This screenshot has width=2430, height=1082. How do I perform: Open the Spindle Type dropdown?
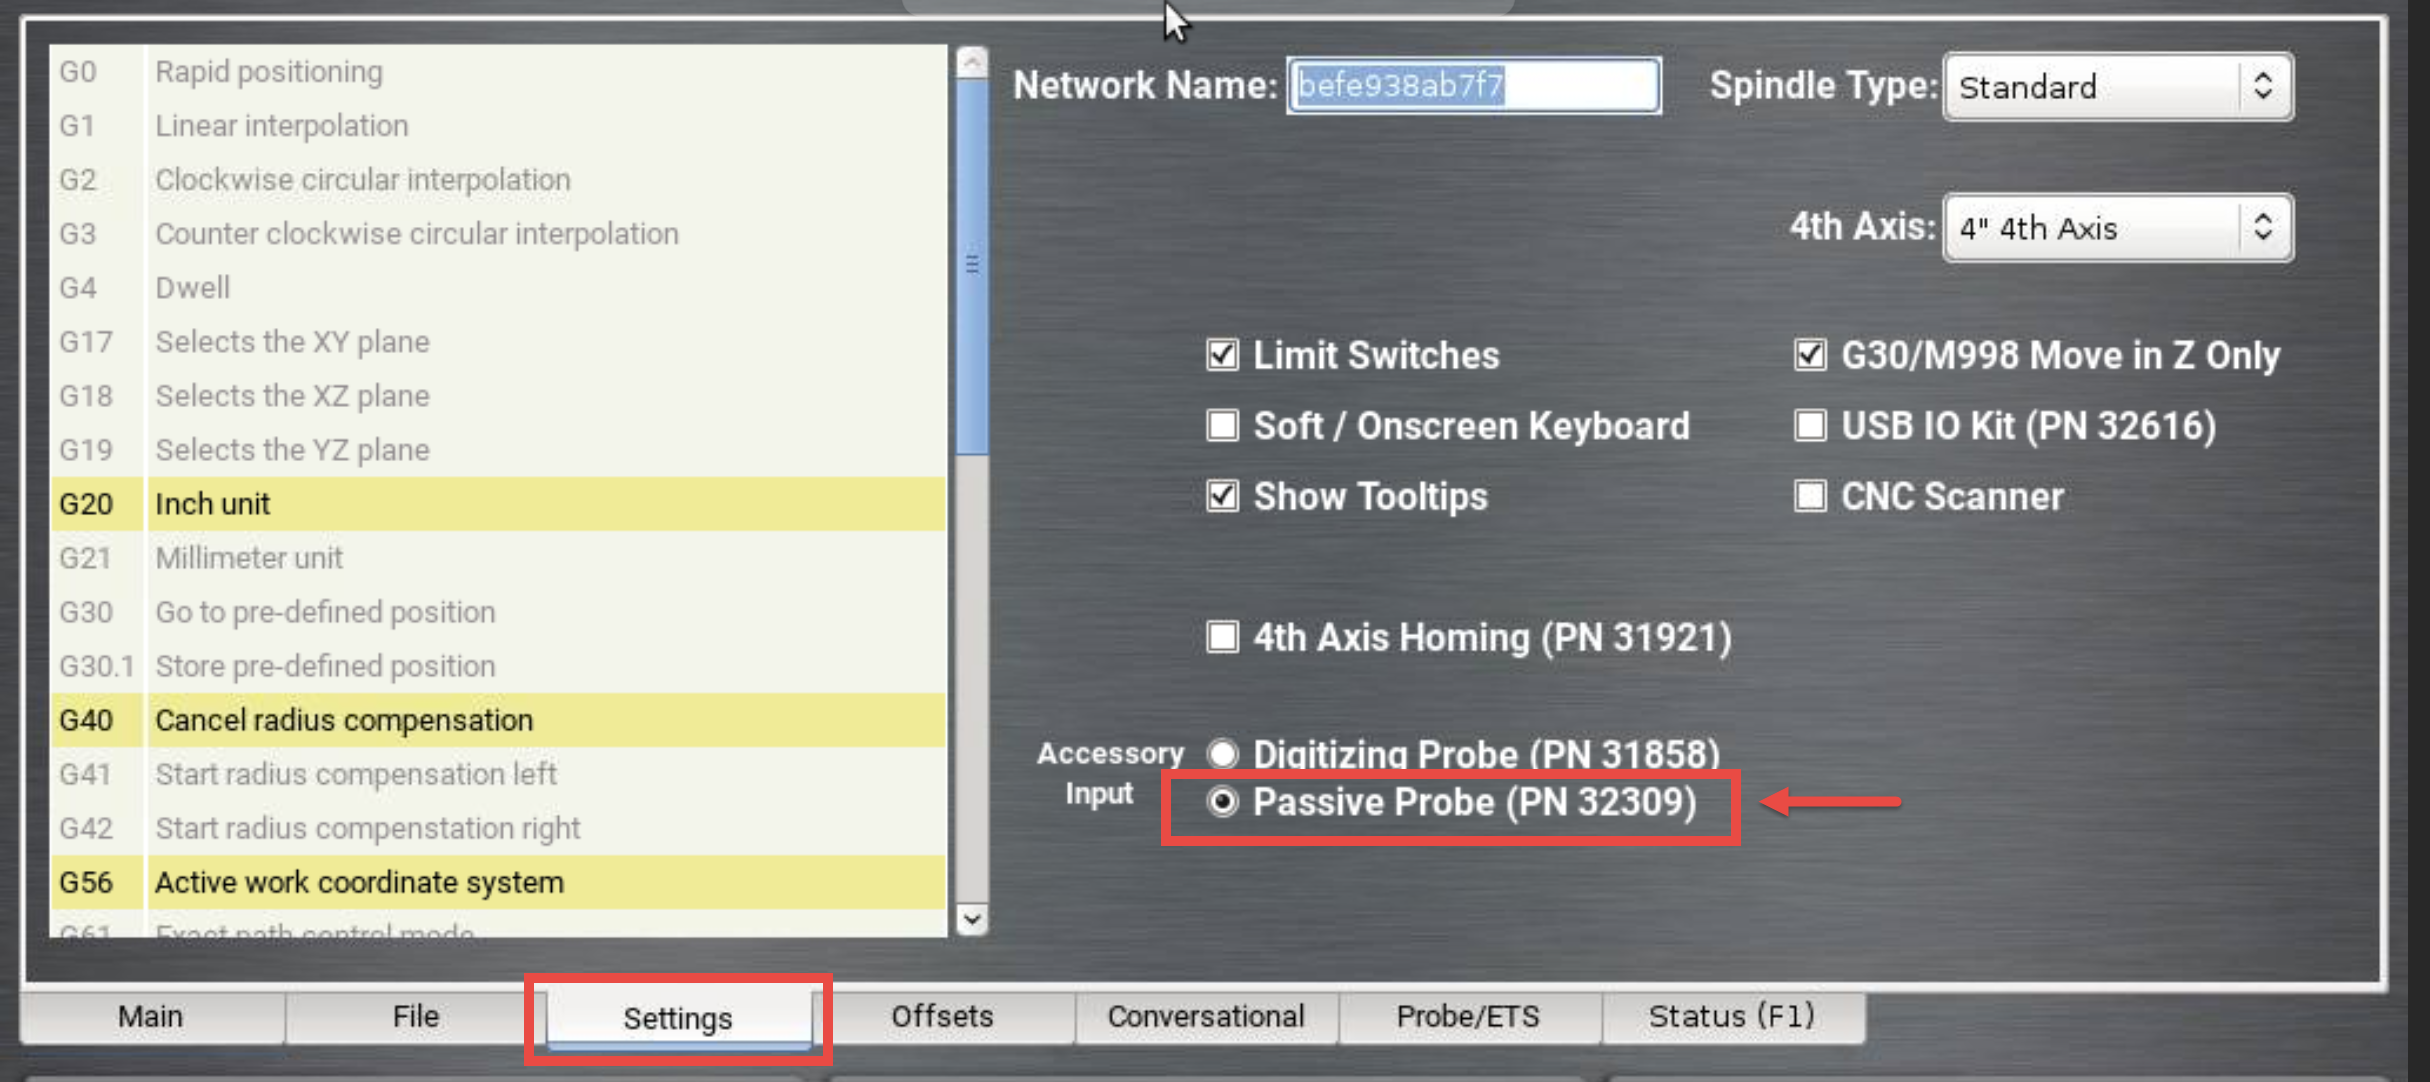(x=2117, y=87)
